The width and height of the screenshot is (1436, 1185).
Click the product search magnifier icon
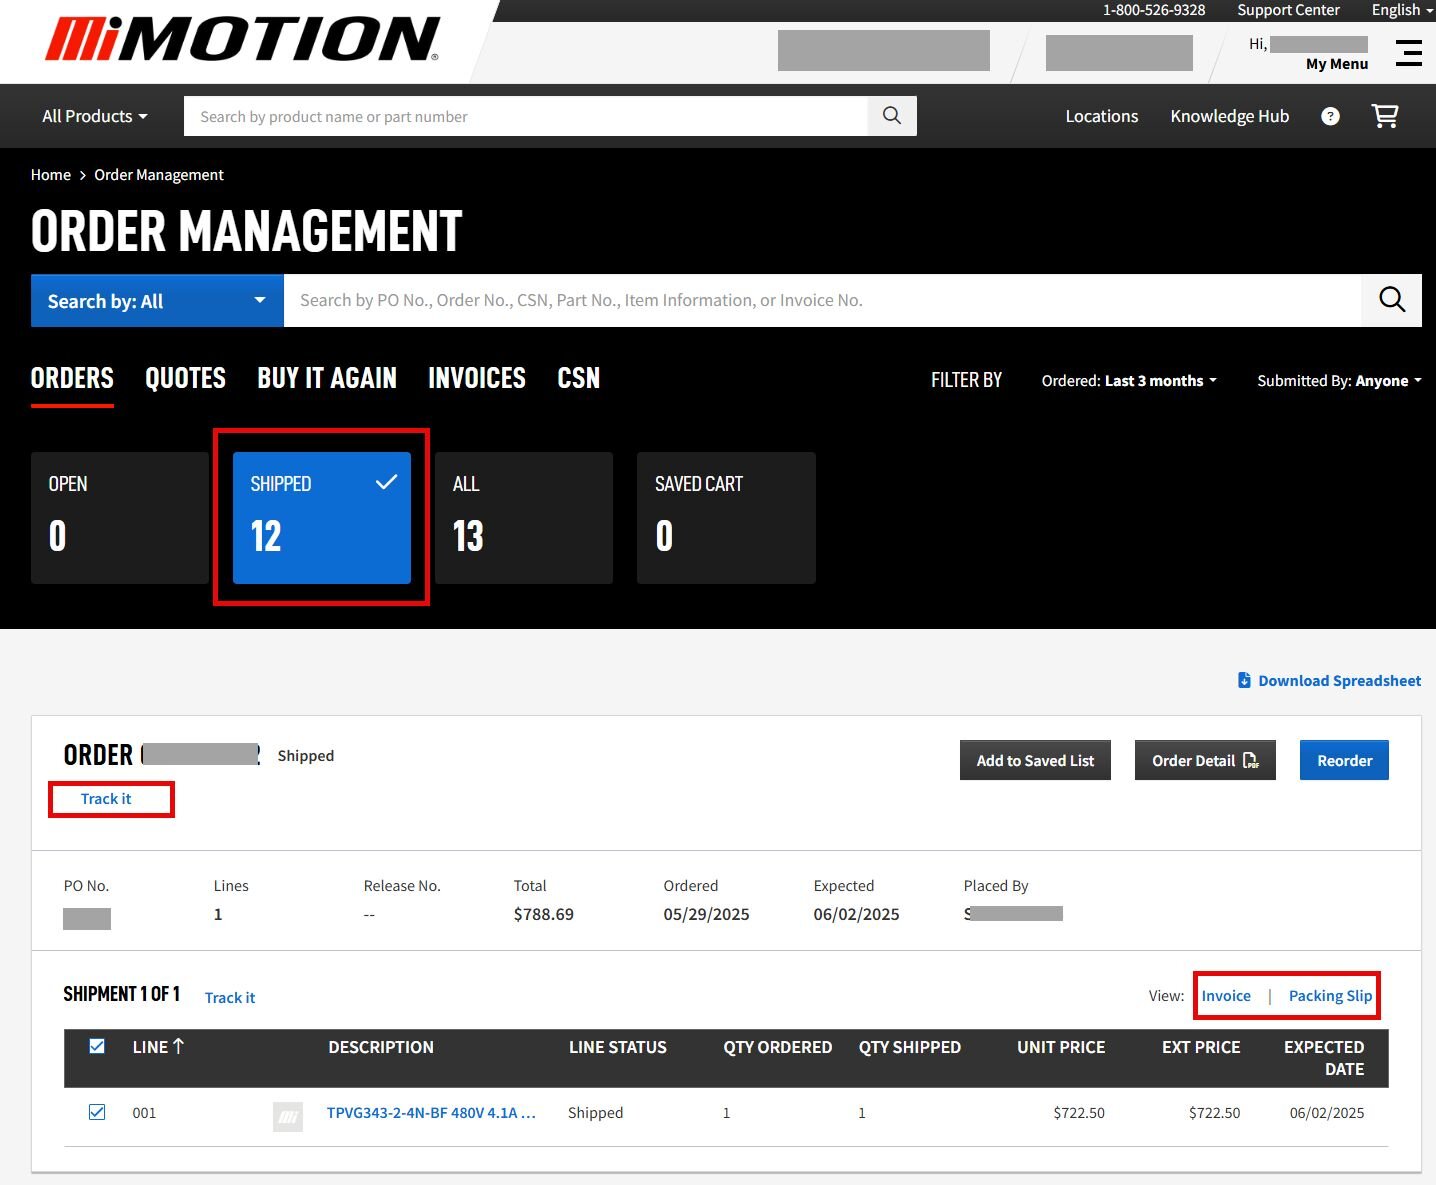pyautogui.click(x=892, y=116)
